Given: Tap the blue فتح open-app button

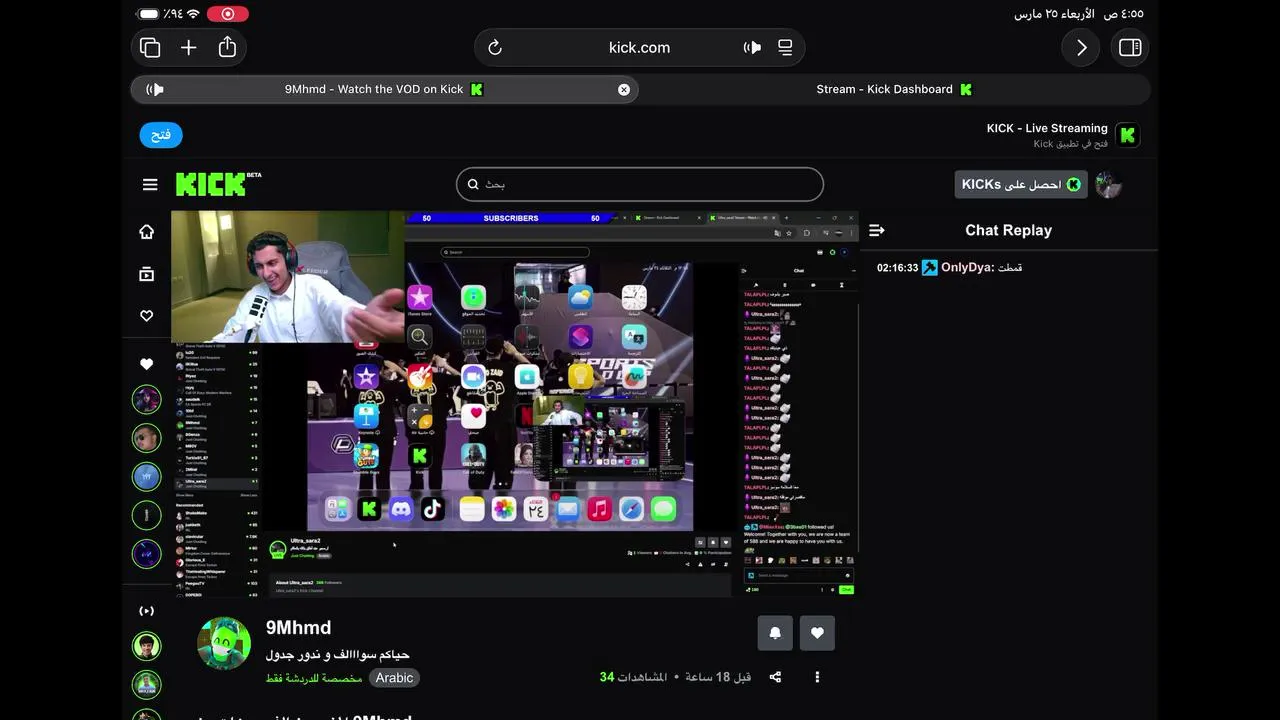Looking at the screenshot, I should pyautogui.click(x=161, y=135).
